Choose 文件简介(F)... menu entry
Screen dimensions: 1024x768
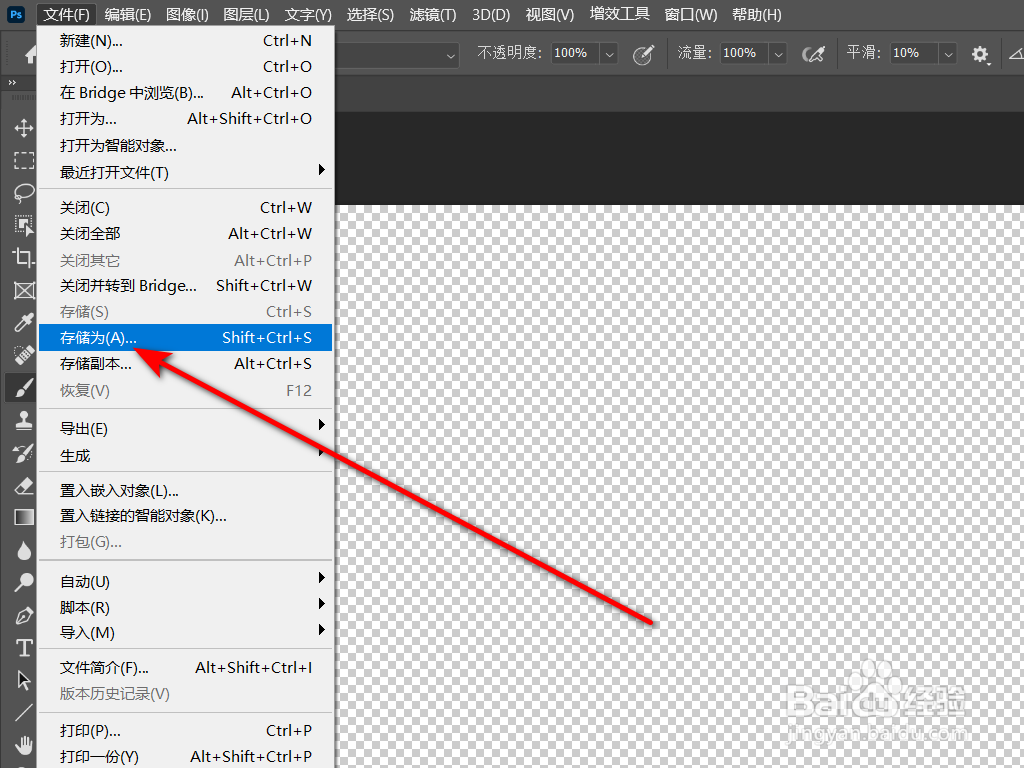(185, 667)
